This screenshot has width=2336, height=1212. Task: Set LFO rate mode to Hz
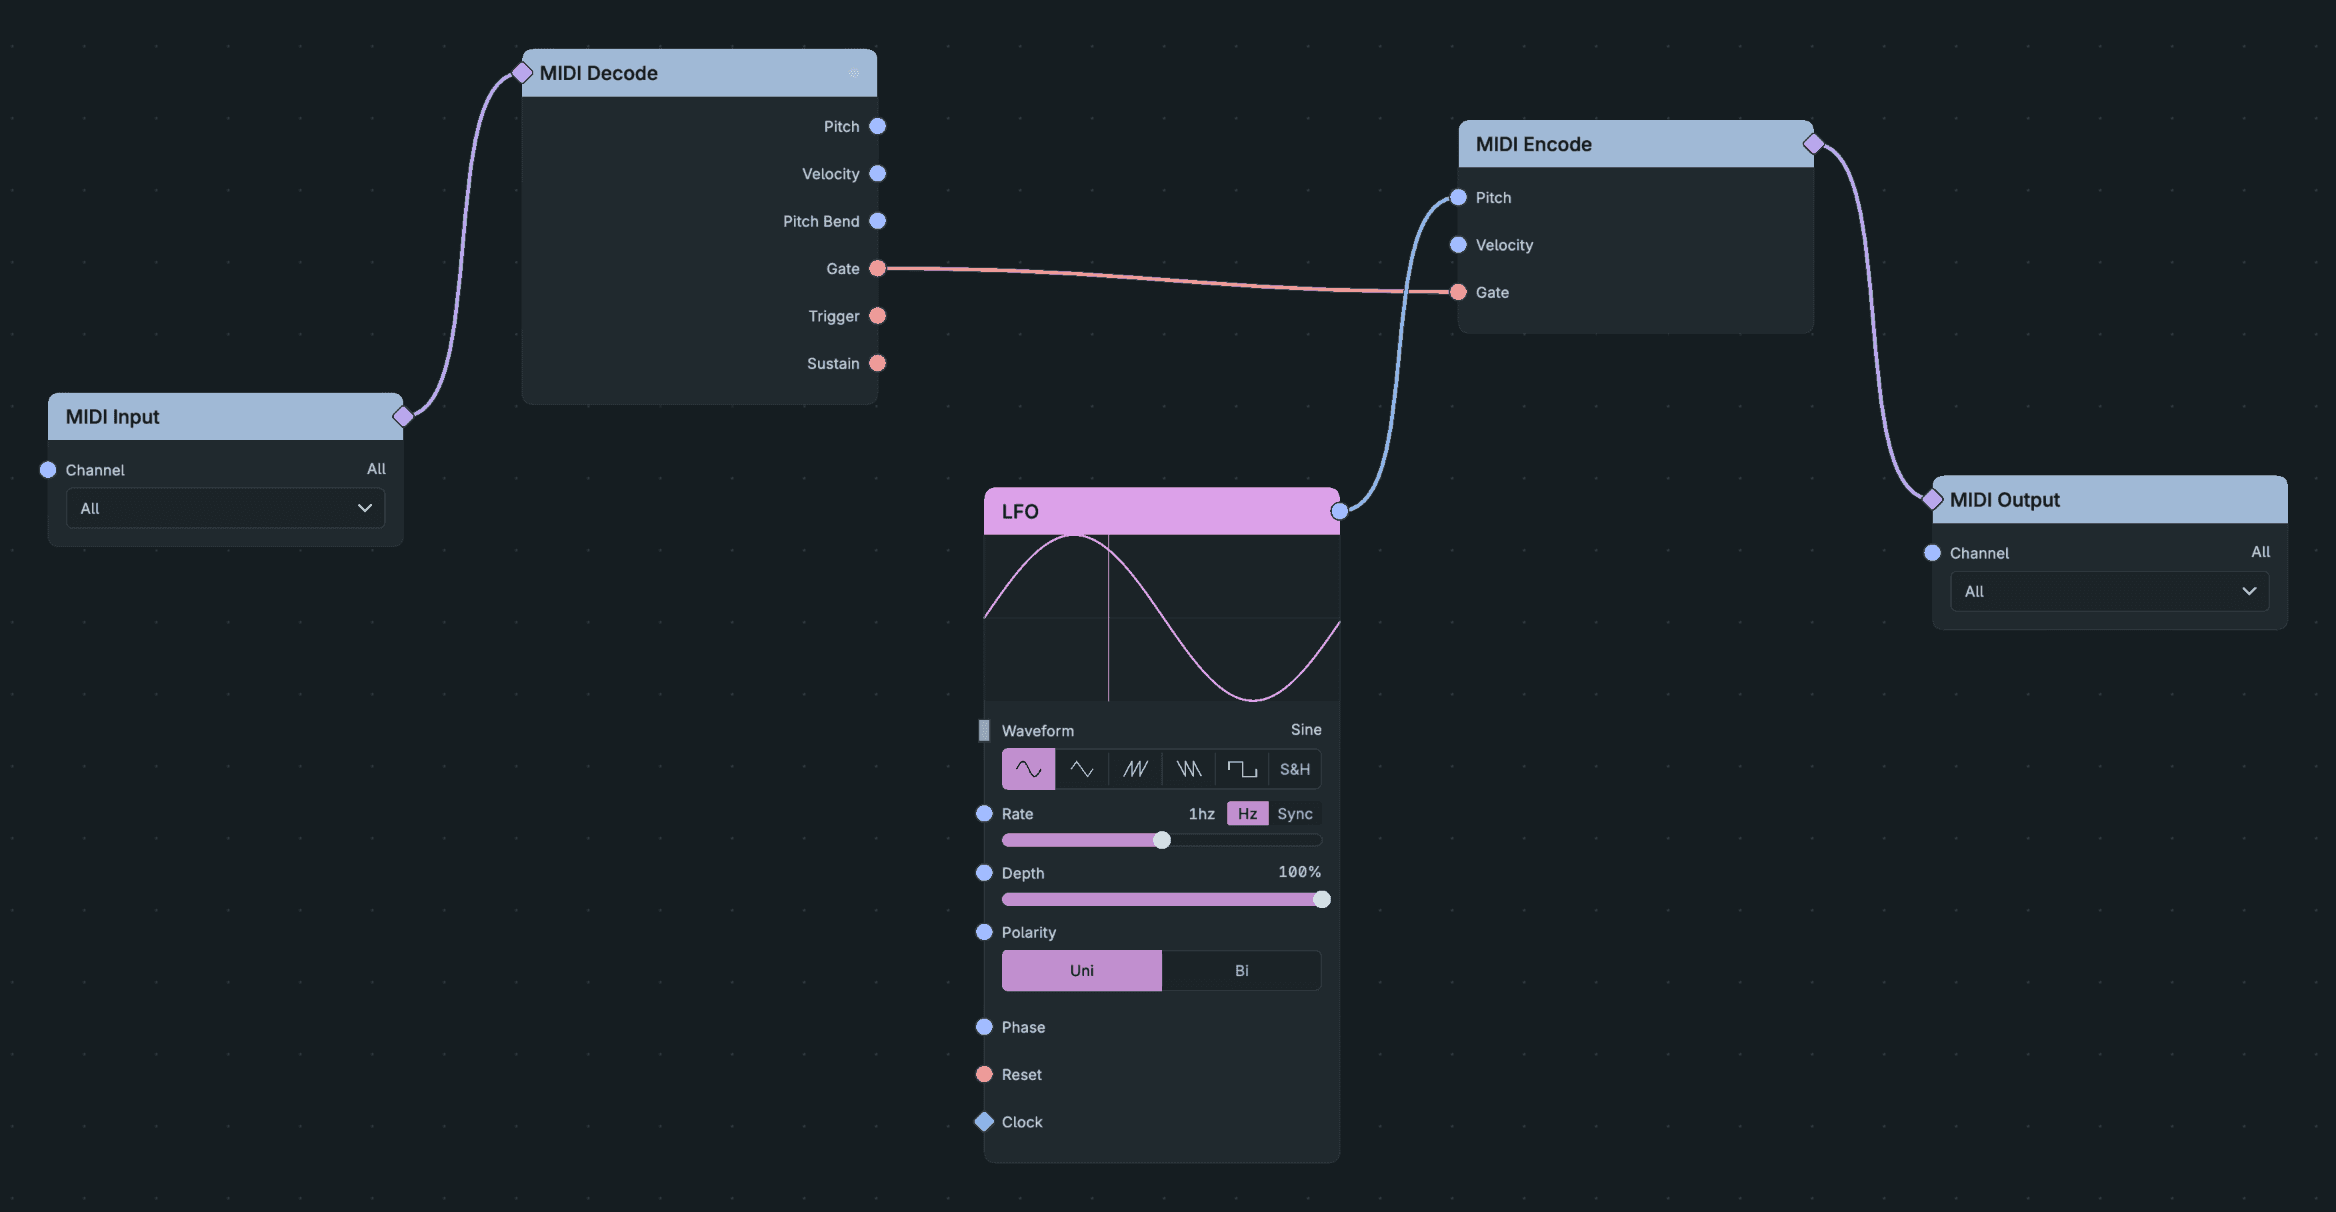pyautogui.click(x=1247, y=814)
